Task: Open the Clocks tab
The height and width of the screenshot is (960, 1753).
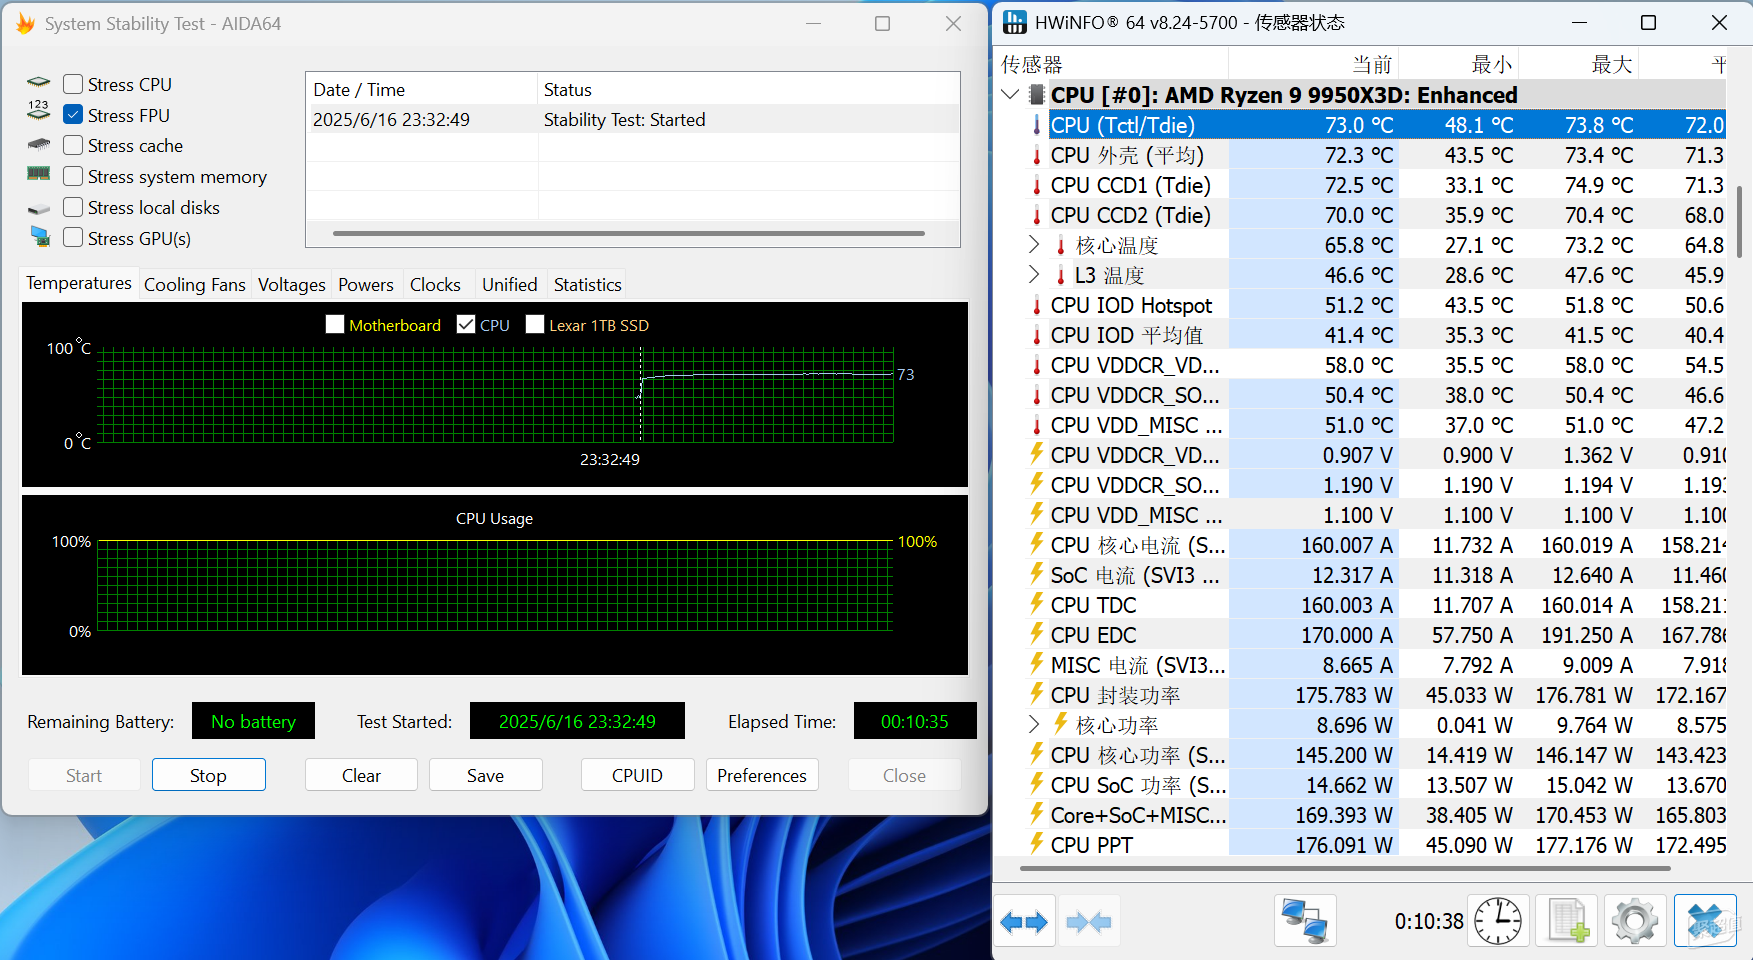Action: (x=435, y=285)
